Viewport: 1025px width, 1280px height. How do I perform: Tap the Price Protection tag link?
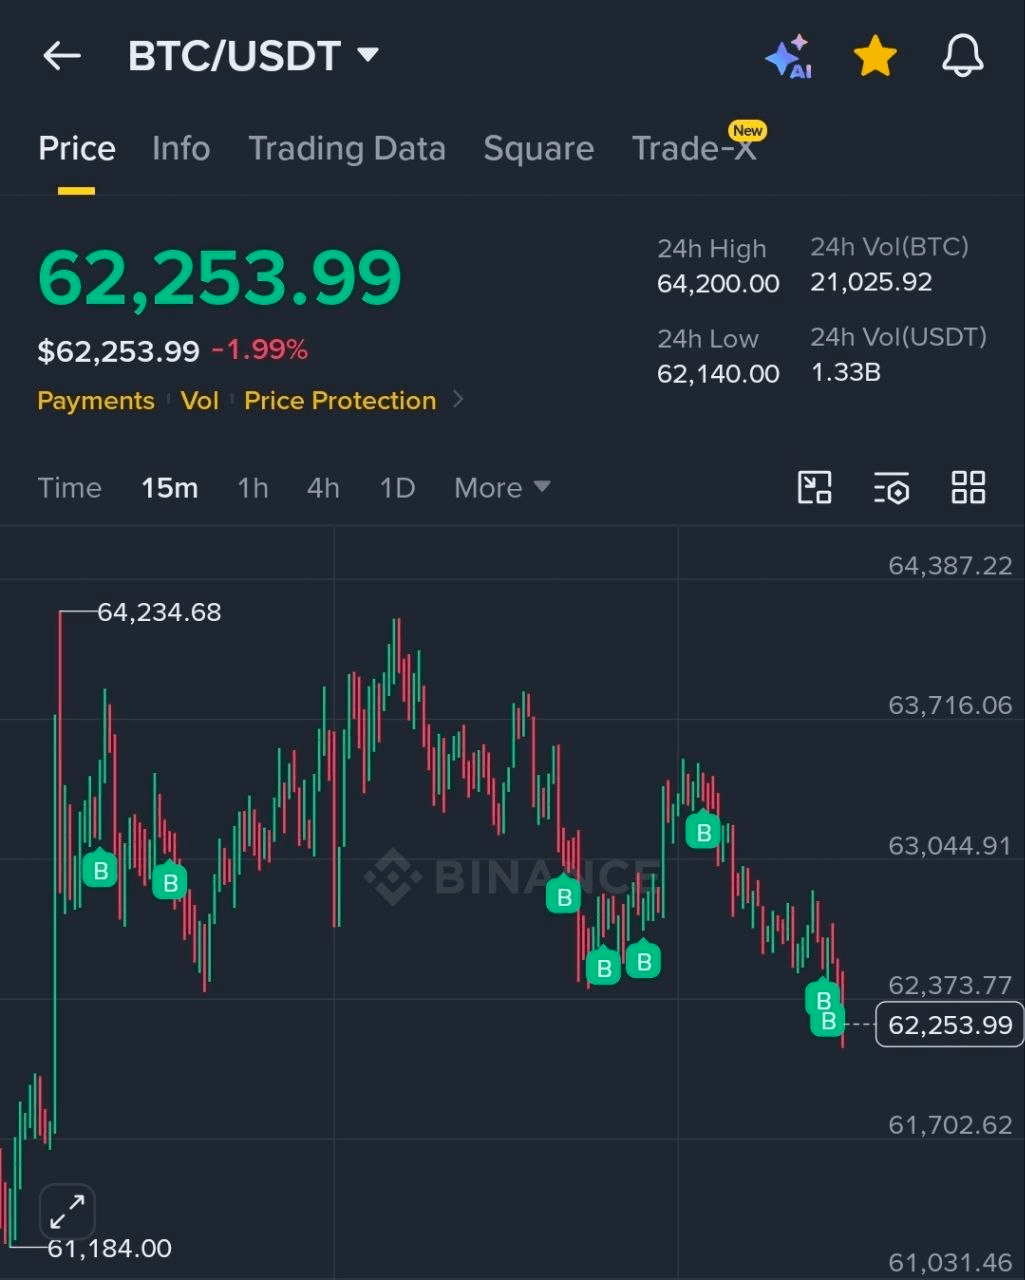pos(340,401)
